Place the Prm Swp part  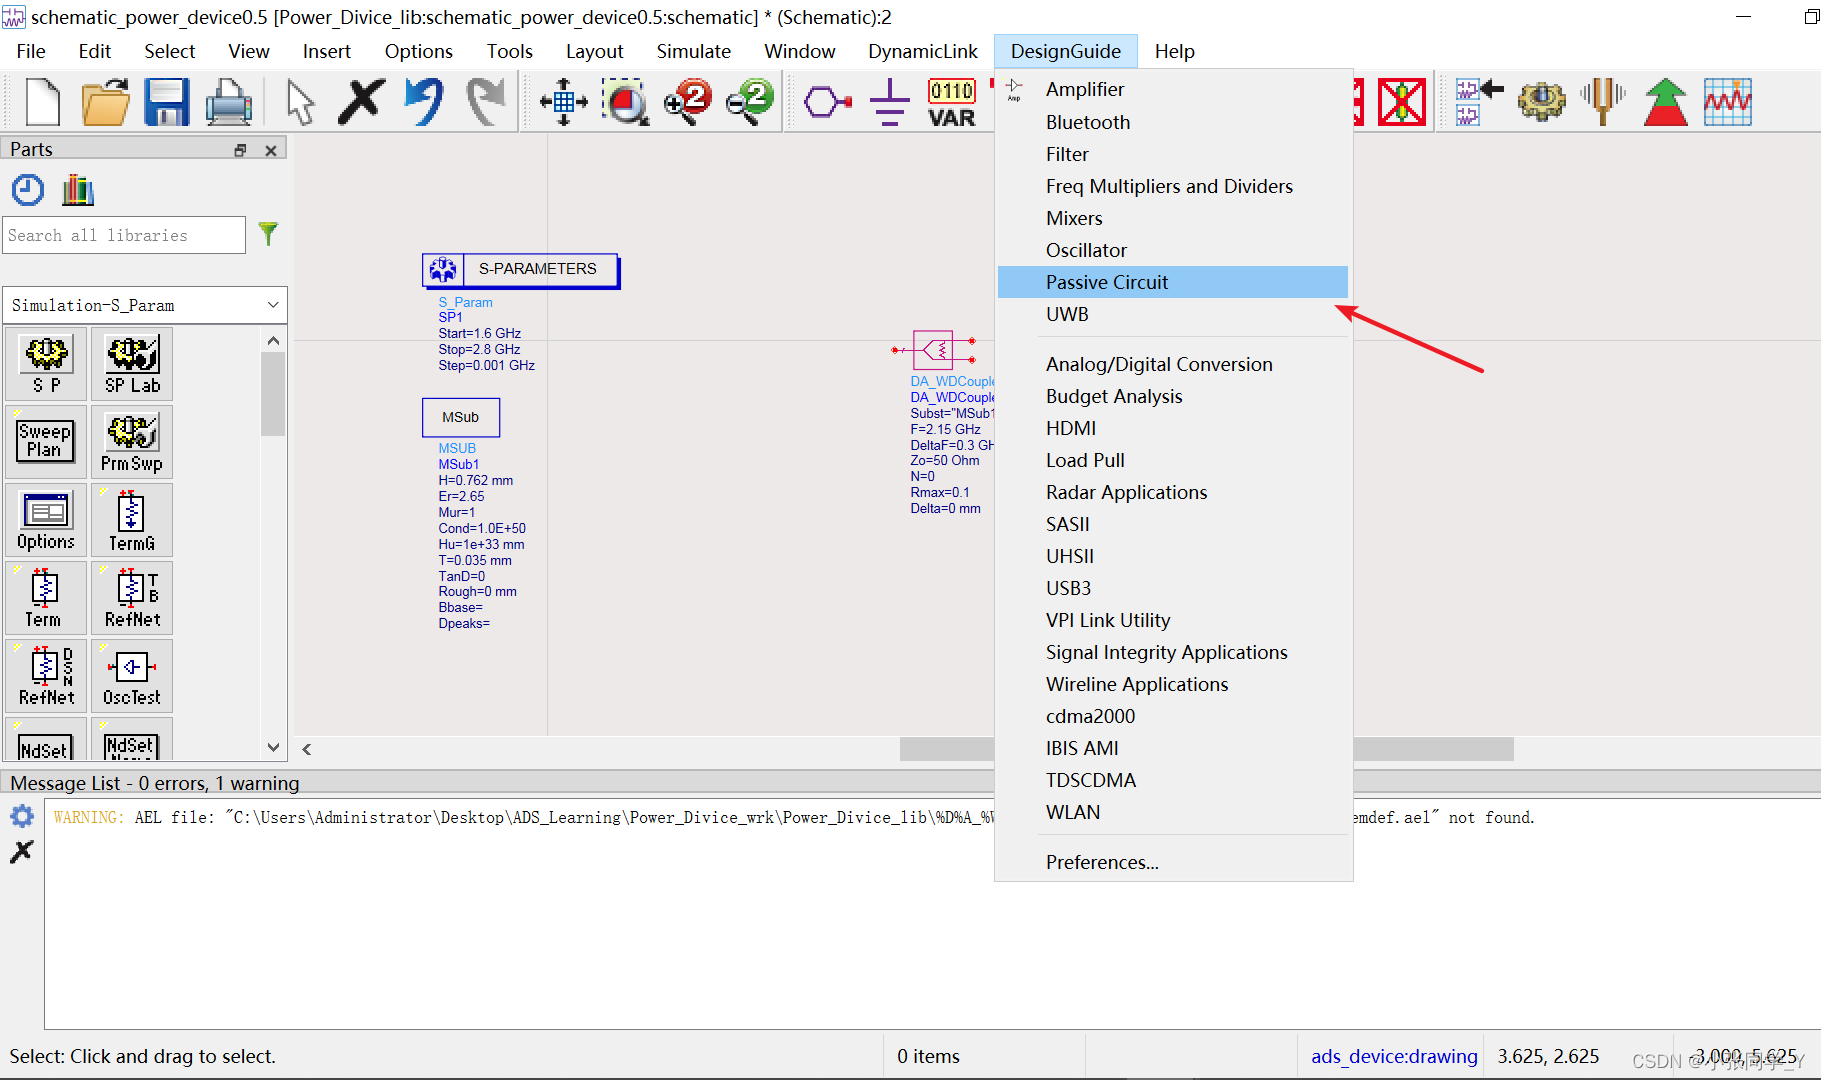click(x=132, y=442)
